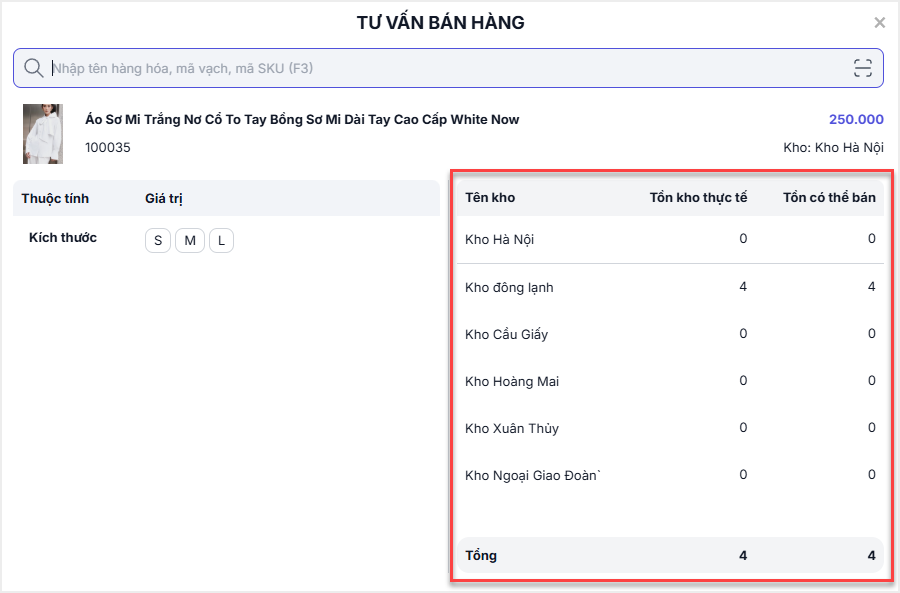This screenshot has width=900, height=593.
Task: Click the Tồn kho thực tế column header
Action: click(x=698, y=197)
